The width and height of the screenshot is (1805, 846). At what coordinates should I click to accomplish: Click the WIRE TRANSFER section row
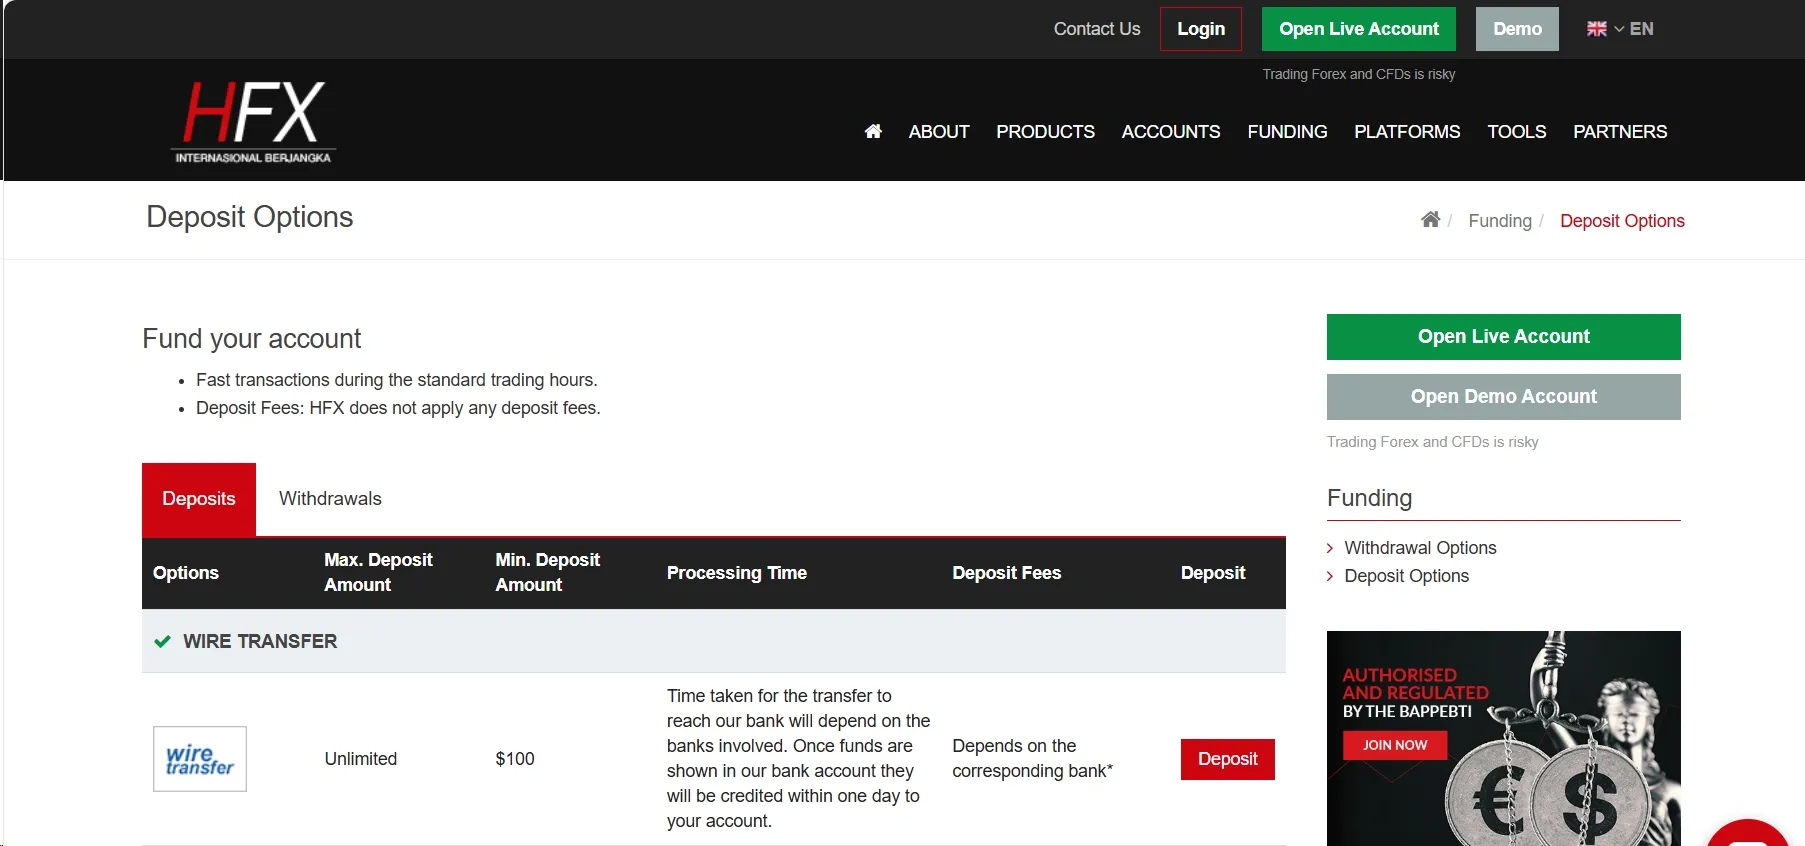coord(714,641)
